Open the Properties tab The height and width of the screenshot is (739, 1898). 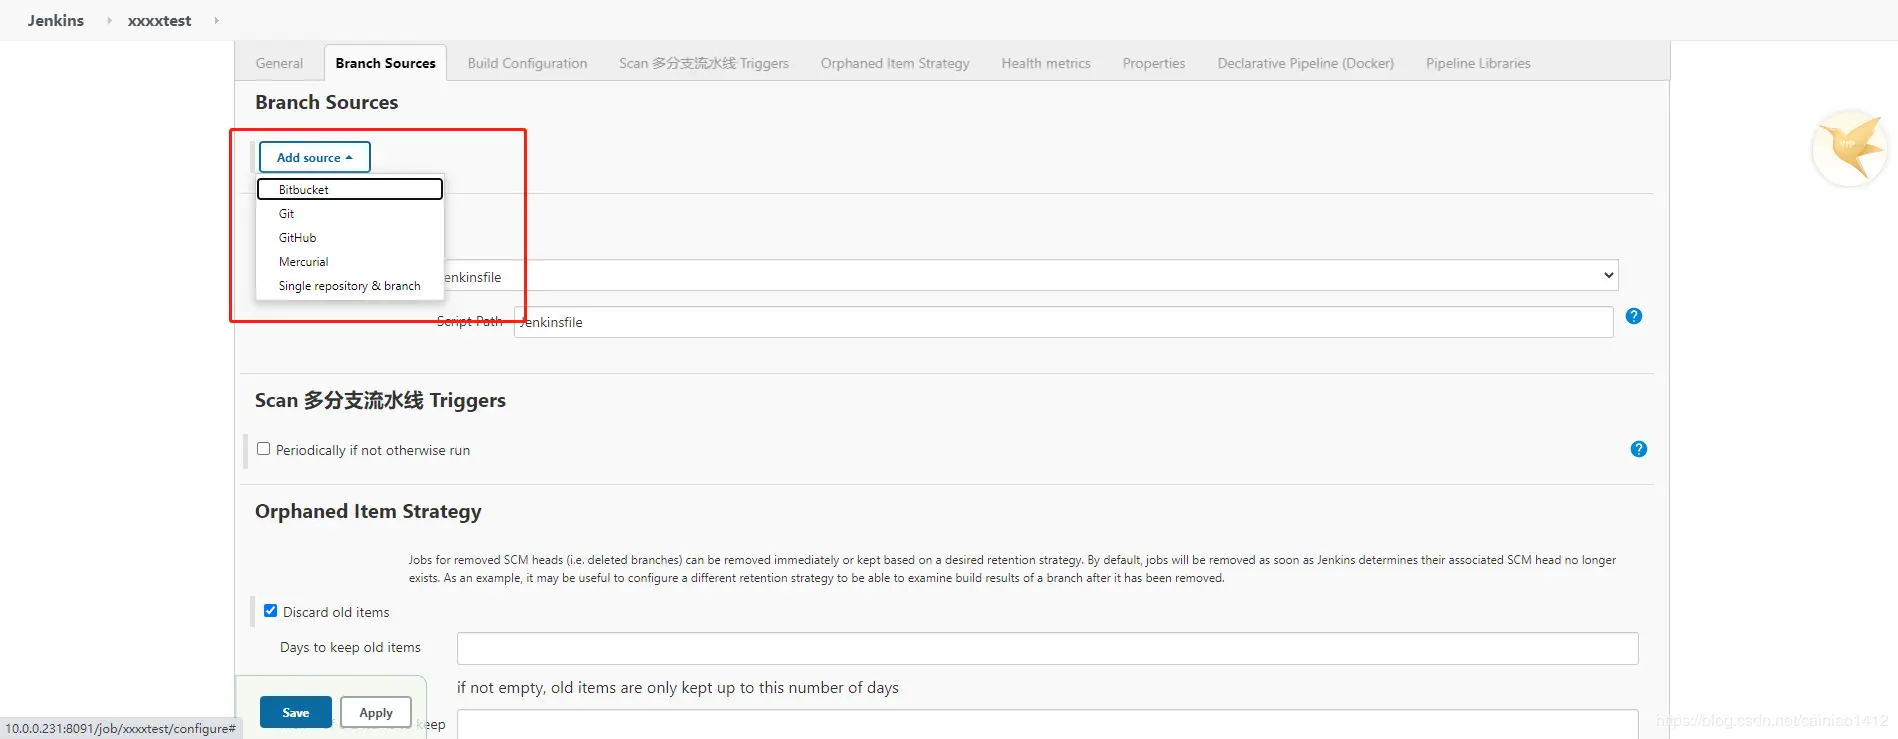point(1154,63)
